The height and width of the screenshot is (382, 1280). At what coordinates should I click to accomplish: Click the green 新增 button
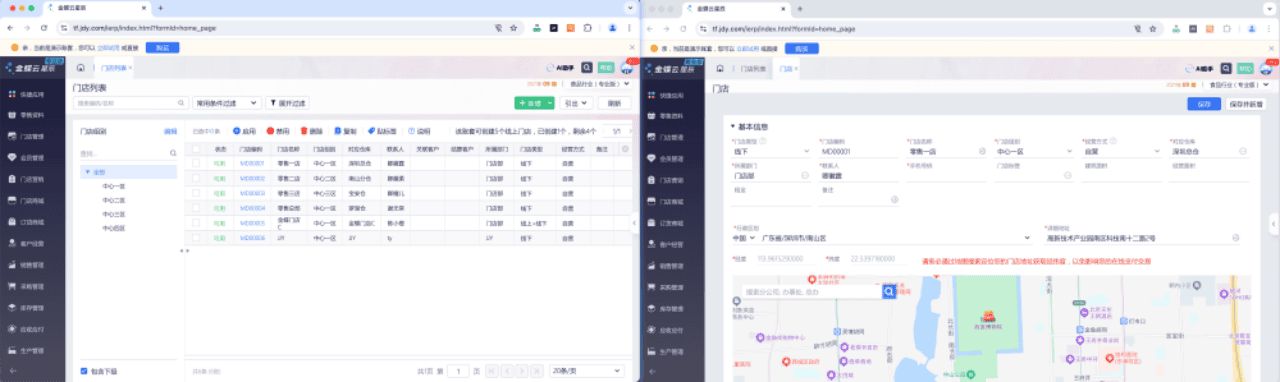tap(530, 103)
